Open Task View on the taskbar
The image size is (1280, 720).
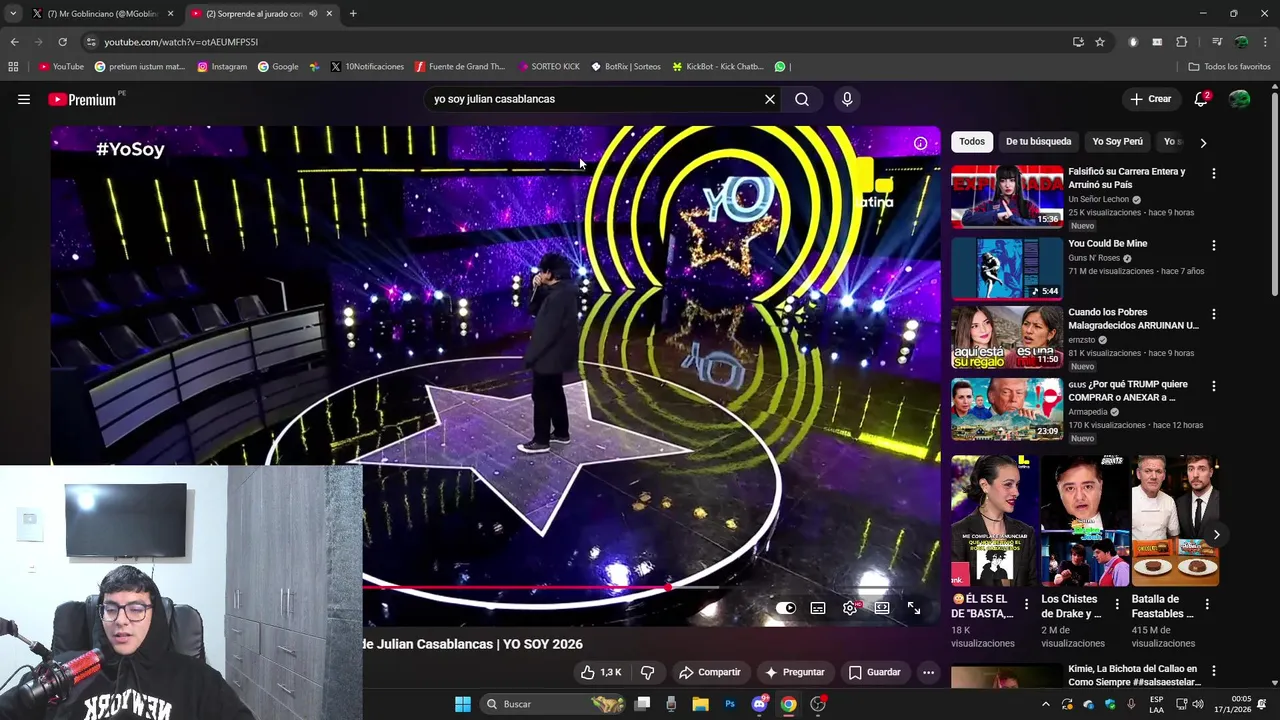[x=643, y=704]
